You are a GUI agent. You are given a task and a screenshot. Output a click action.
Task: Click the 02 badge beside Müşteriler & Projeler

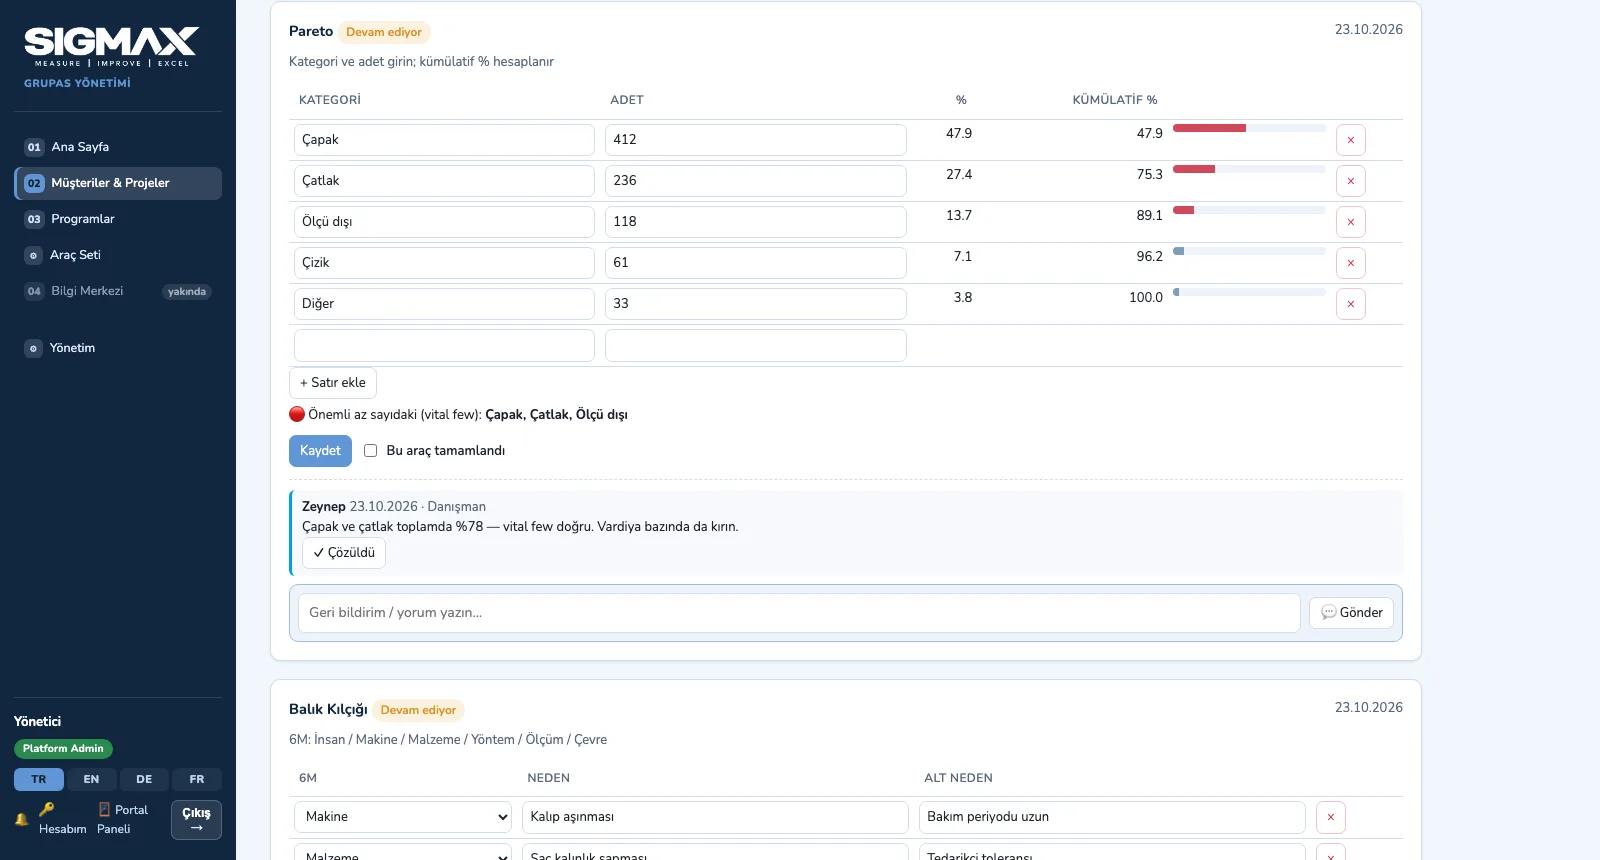[34, 183]
